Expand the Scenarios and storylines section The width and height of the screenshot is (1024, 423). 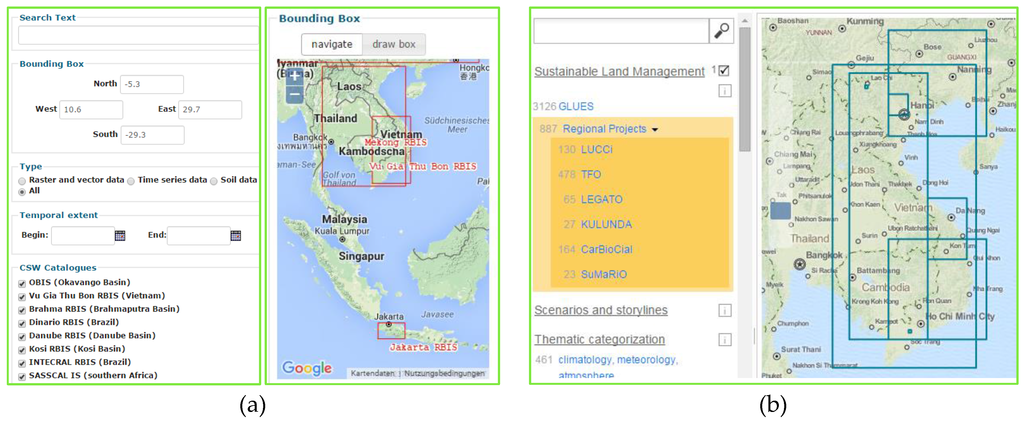600,310
